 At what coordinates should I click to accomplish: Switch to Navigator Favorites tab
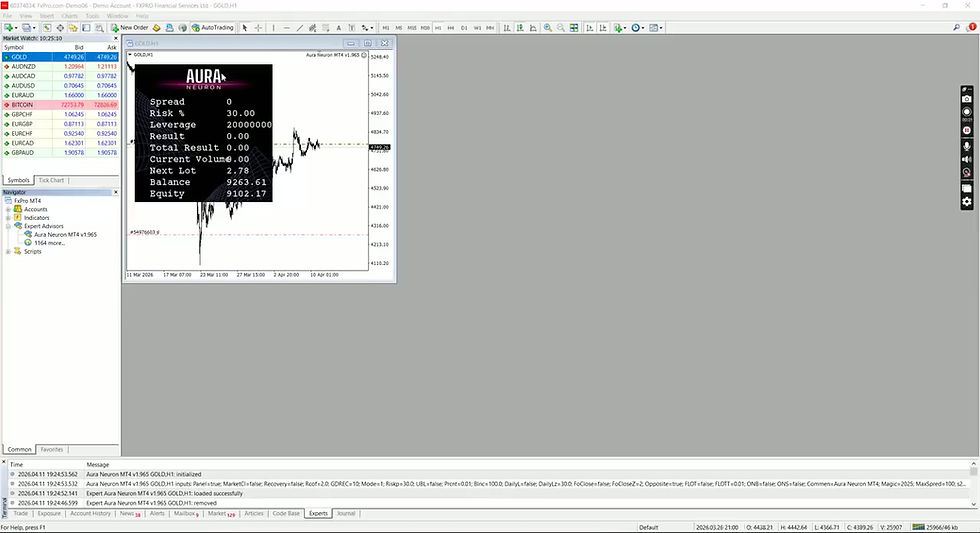click(x=52, y=449)
